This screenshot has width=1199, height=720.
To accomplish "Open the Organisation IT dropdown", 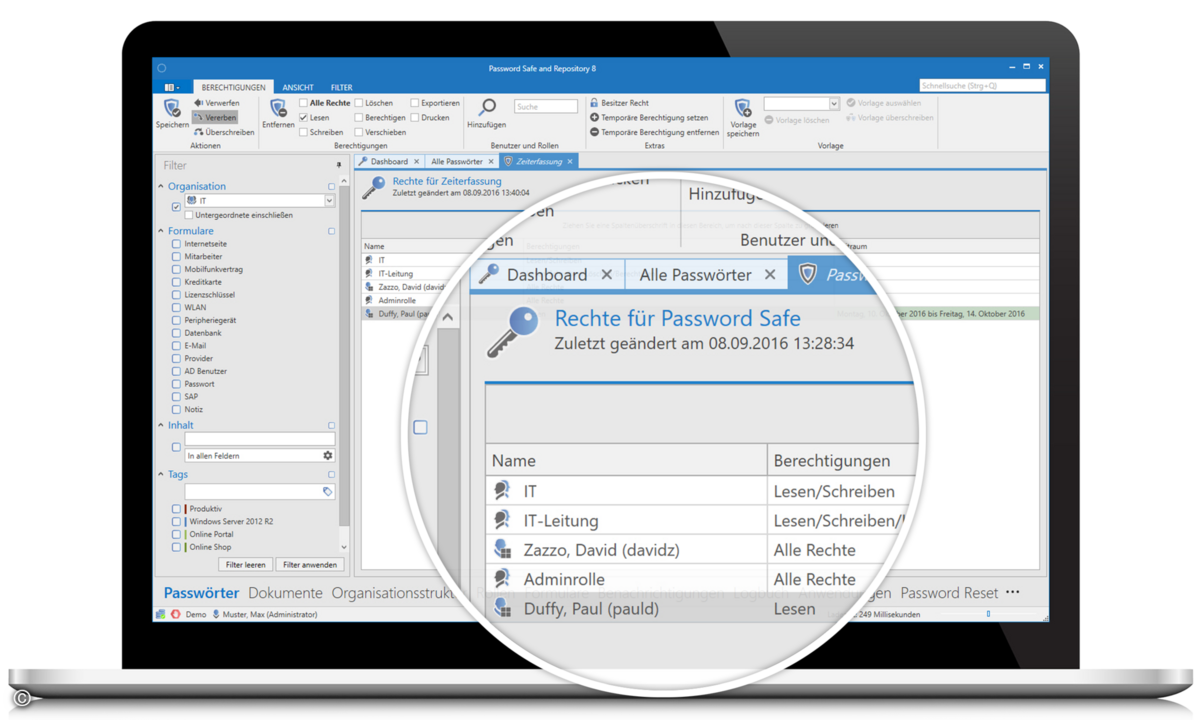I will click(329, 200).
